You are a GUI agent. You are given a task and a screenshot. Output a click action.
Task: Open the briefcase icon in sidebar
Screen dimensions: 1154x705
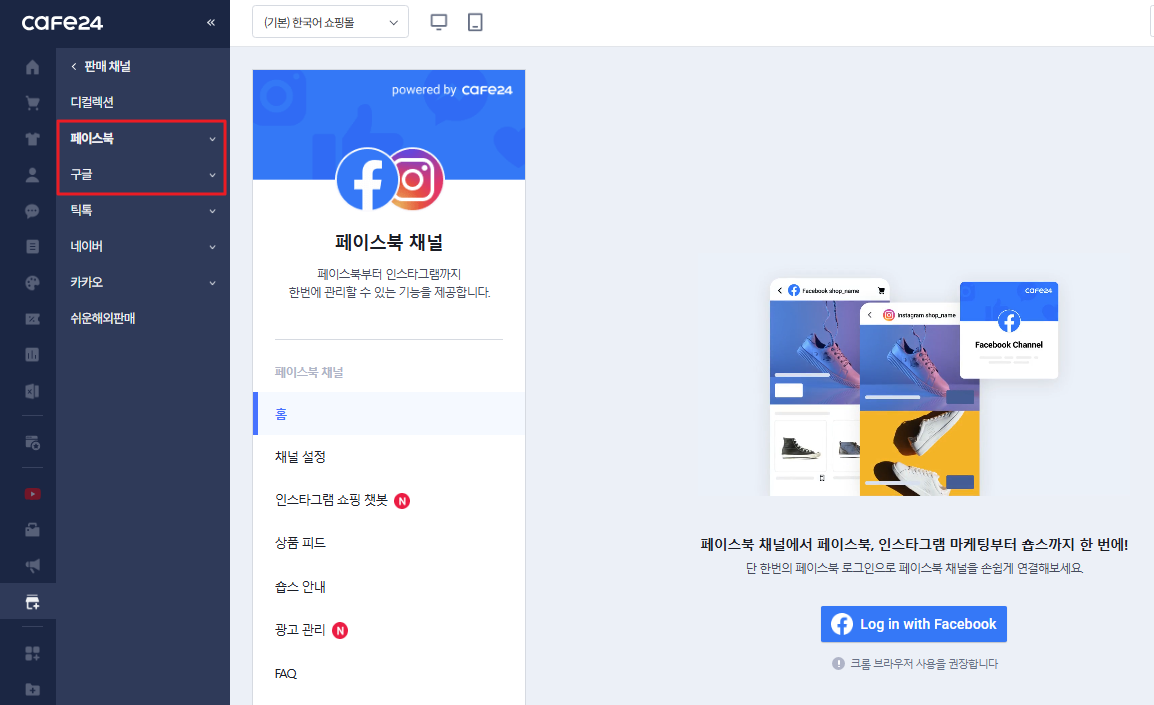point(32,530)
